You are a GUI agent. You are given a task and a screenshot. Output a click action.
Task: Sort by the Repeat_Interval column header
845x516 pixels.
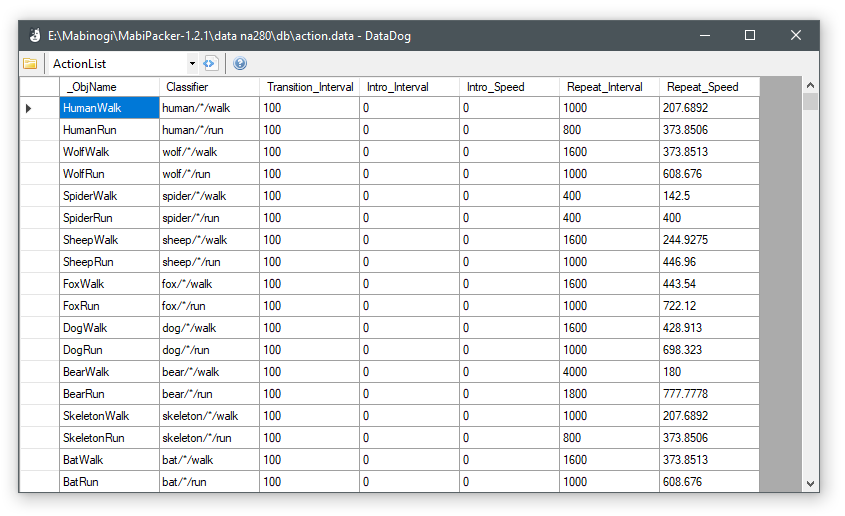[609, 87]
